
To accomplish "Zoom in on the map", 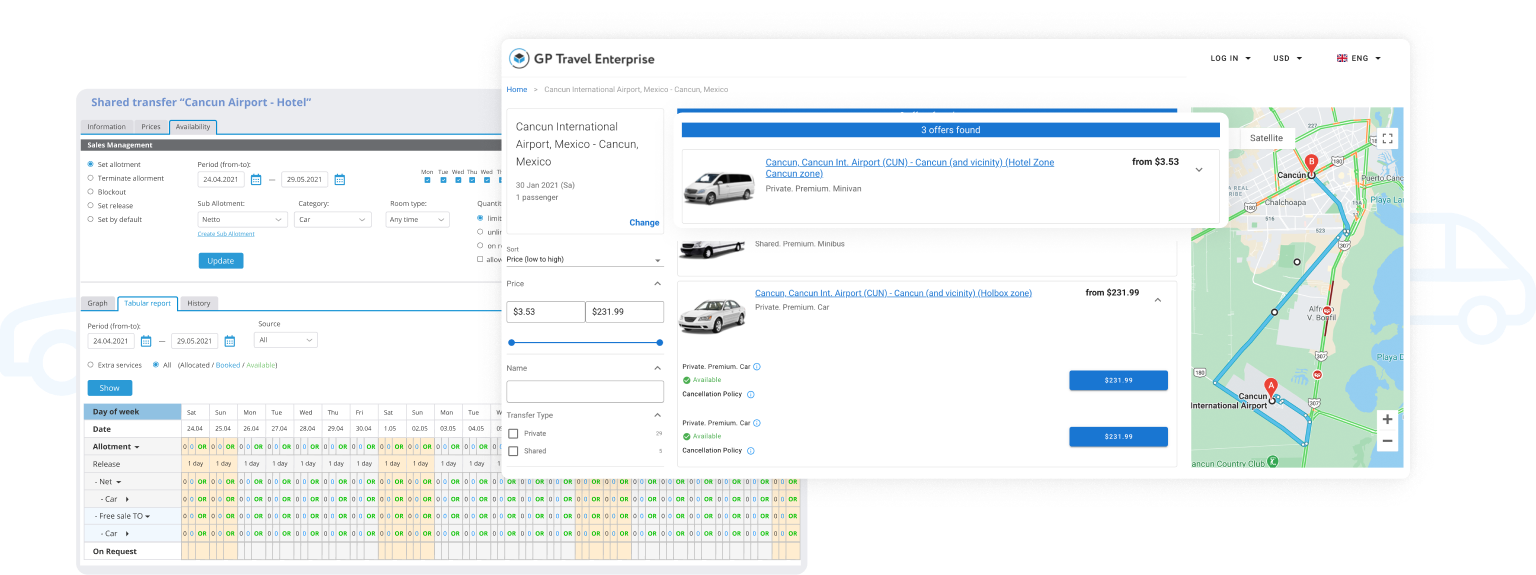I will click(1387, 419).
